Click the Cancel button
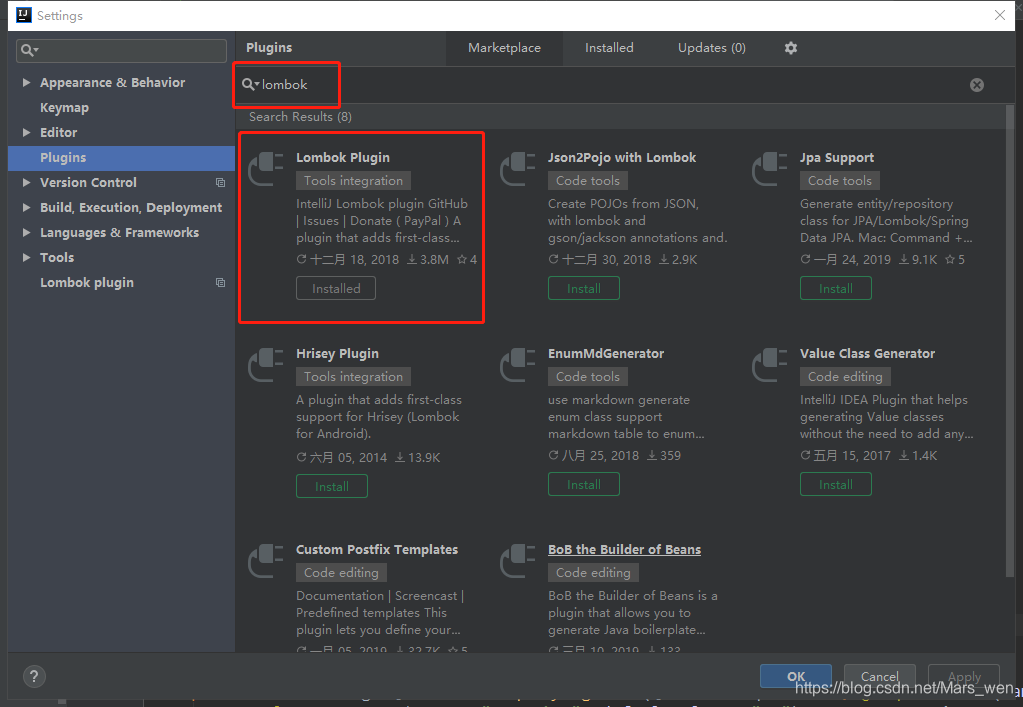The height and width of the screenshot is (707, 1023). point(879,676)
